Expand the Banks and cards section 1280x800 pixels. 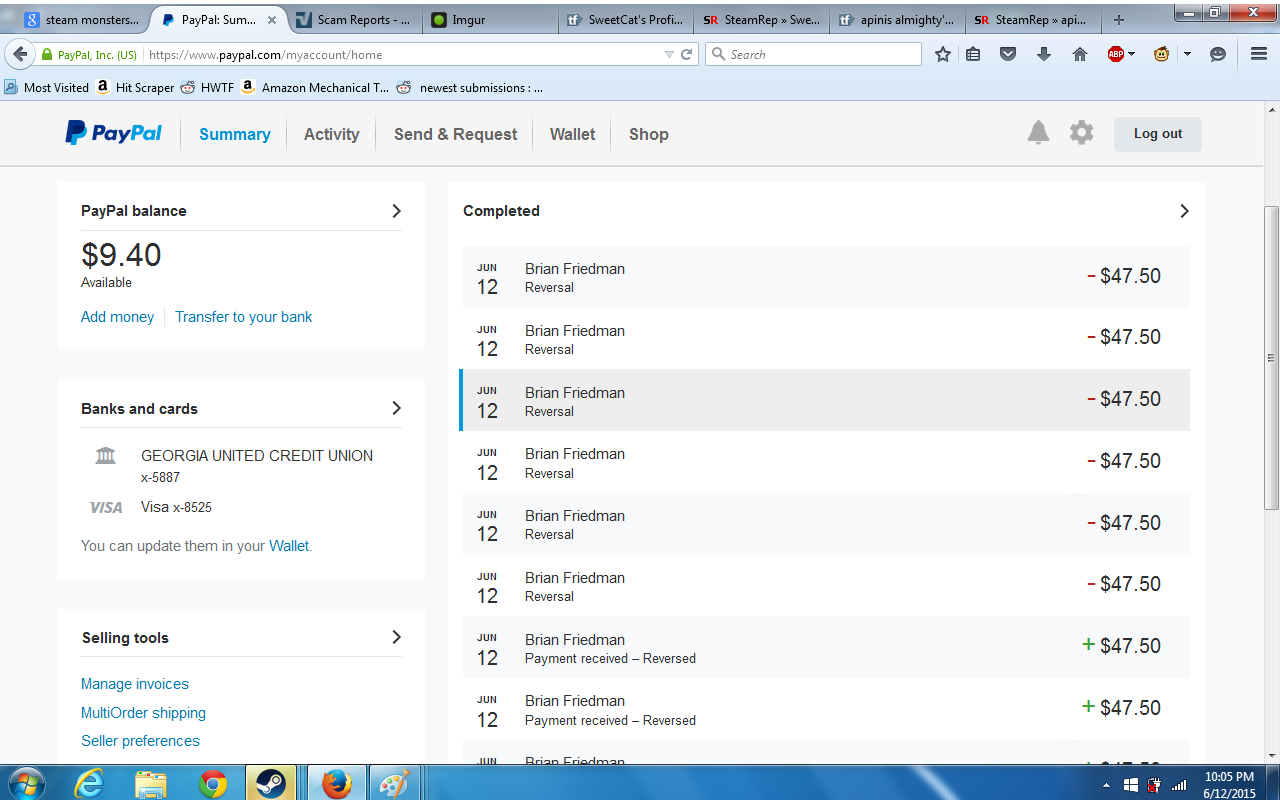point(396,408)
